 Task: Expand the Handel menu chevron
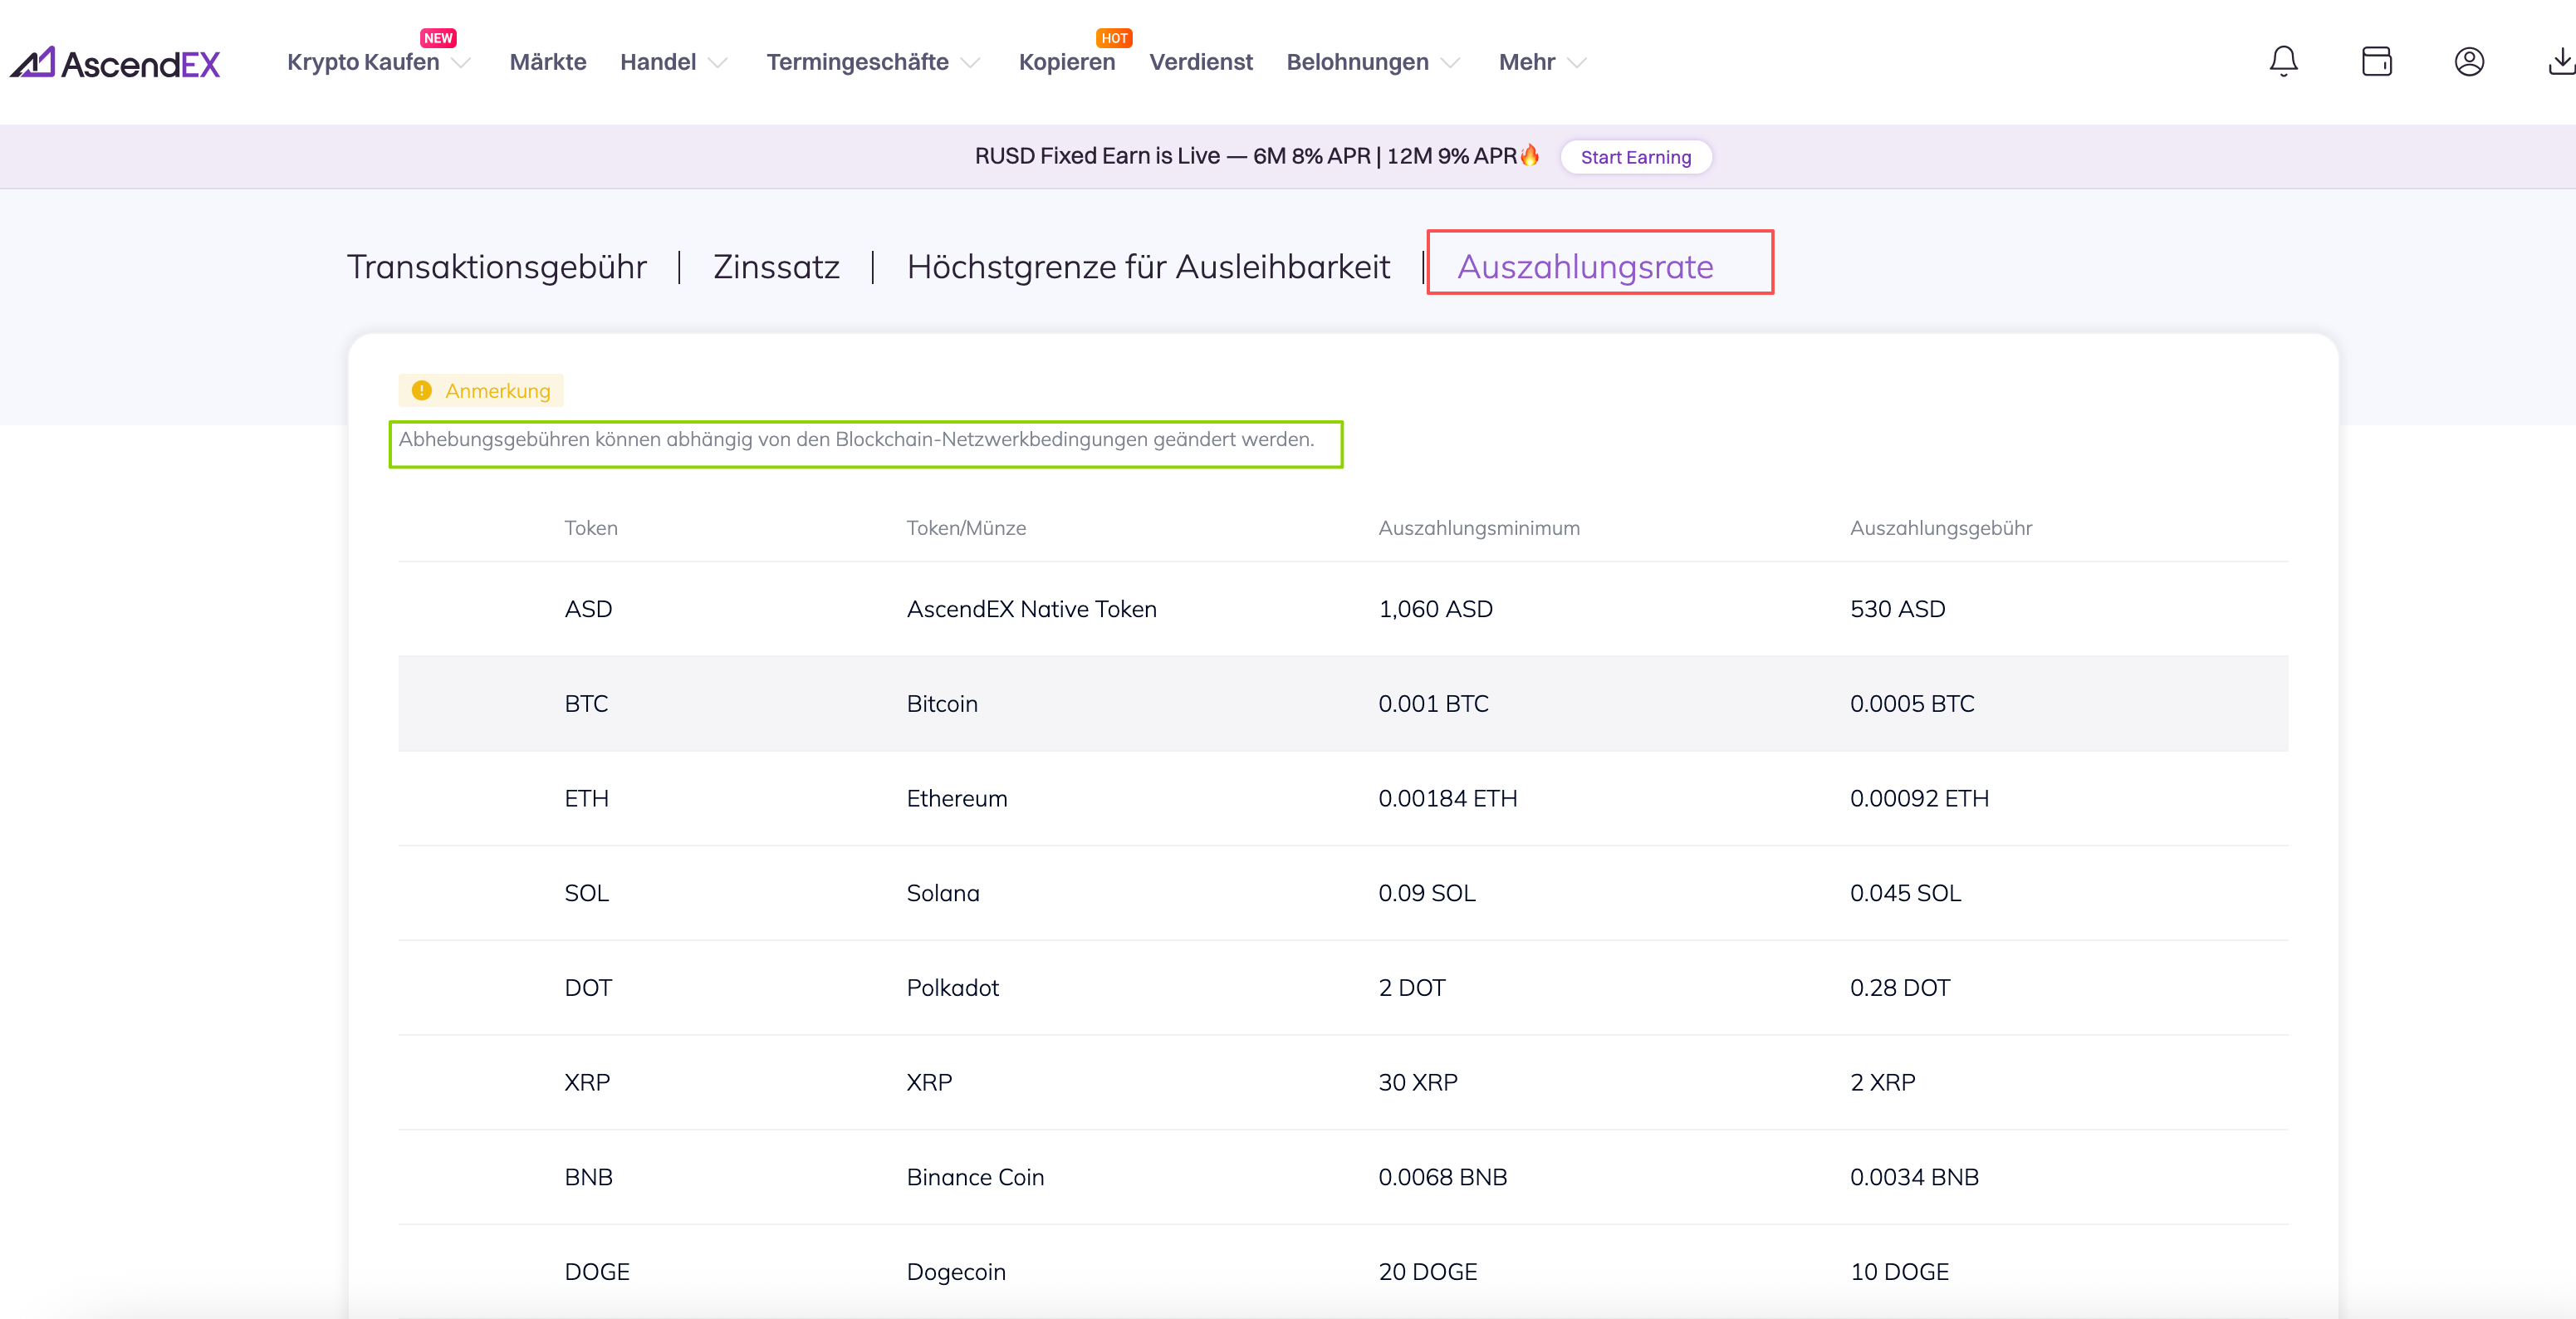click(x=717, y=63)
